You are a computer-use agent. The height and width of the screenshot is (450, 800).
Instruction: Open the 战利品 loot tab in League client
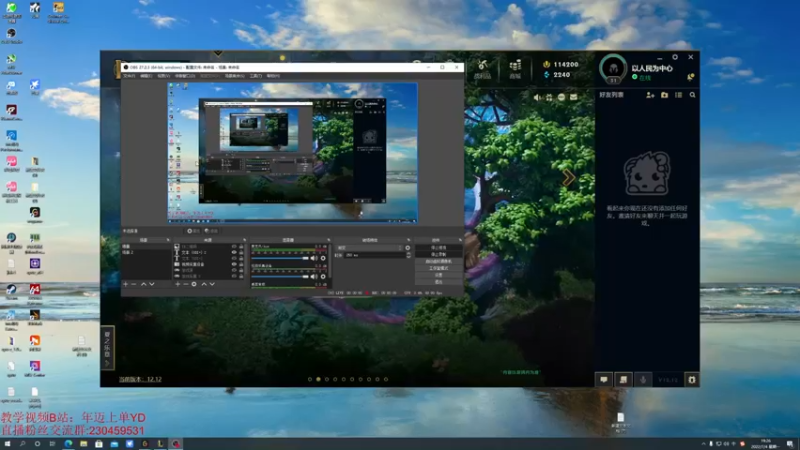482,69
